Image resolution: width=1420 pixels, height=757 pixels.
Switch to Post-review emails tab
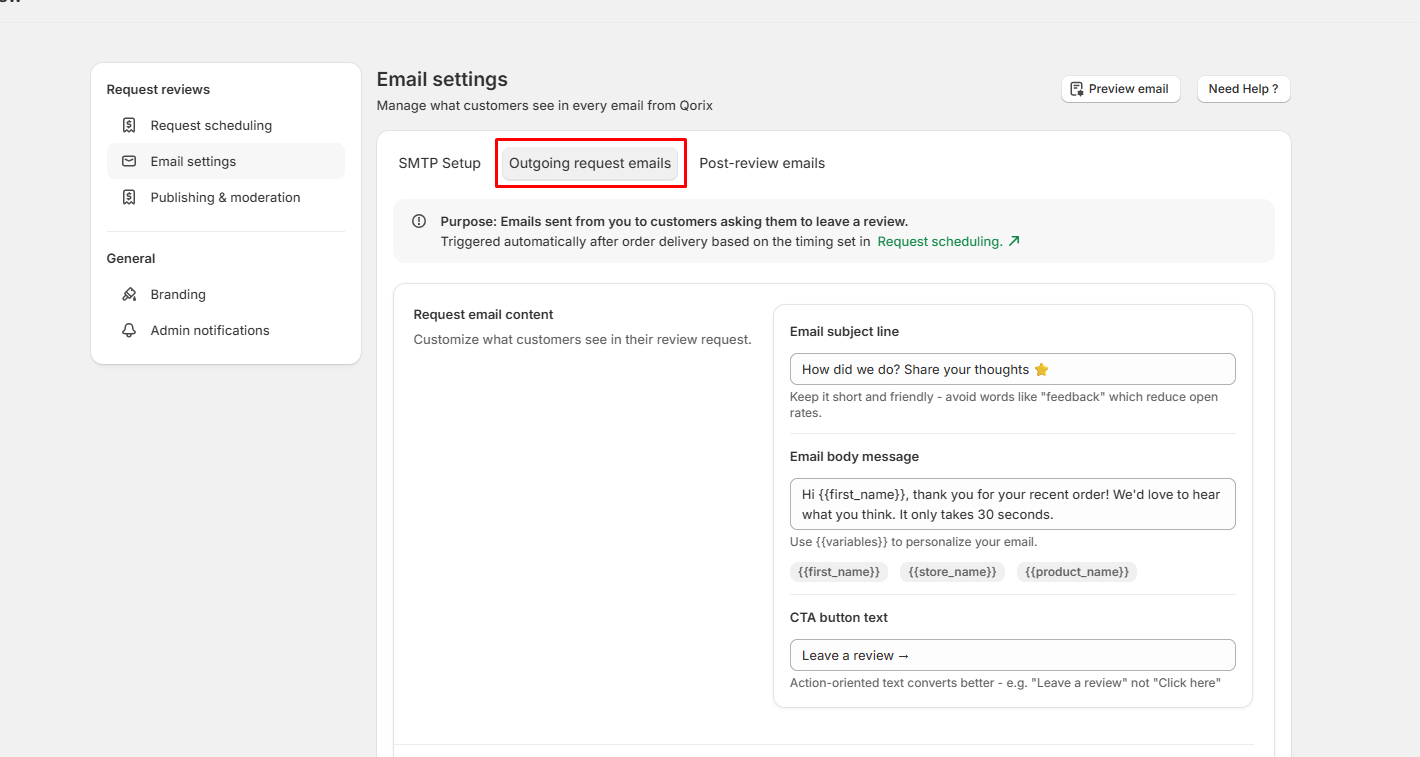click(762, 163)
